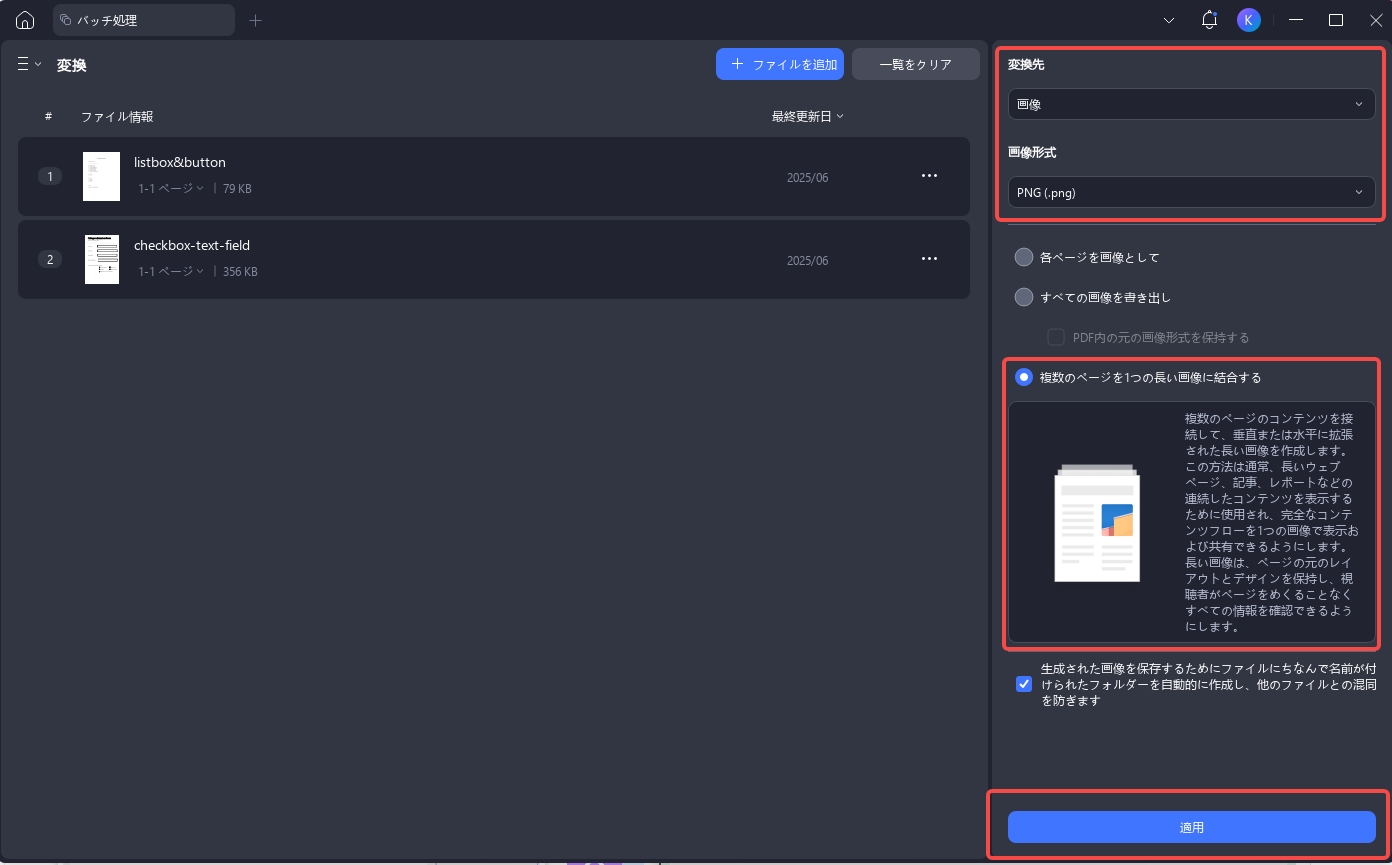Image resolution: width=1392 pixels, height=865 pixels.
Task: Click the 一覧をクリア button
Action: click(x=916, y=64)
